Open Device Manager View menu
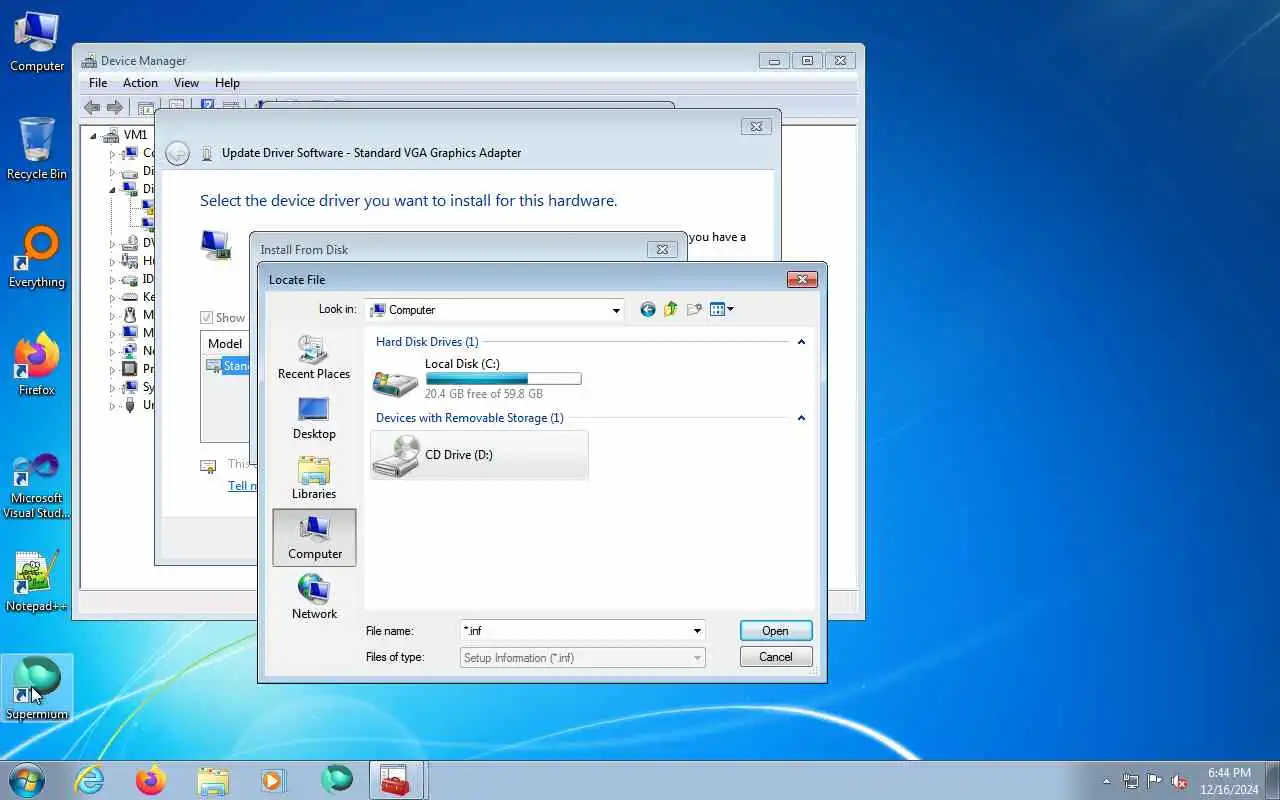This screenshot has height=800, width=1280. pos(186,83)
